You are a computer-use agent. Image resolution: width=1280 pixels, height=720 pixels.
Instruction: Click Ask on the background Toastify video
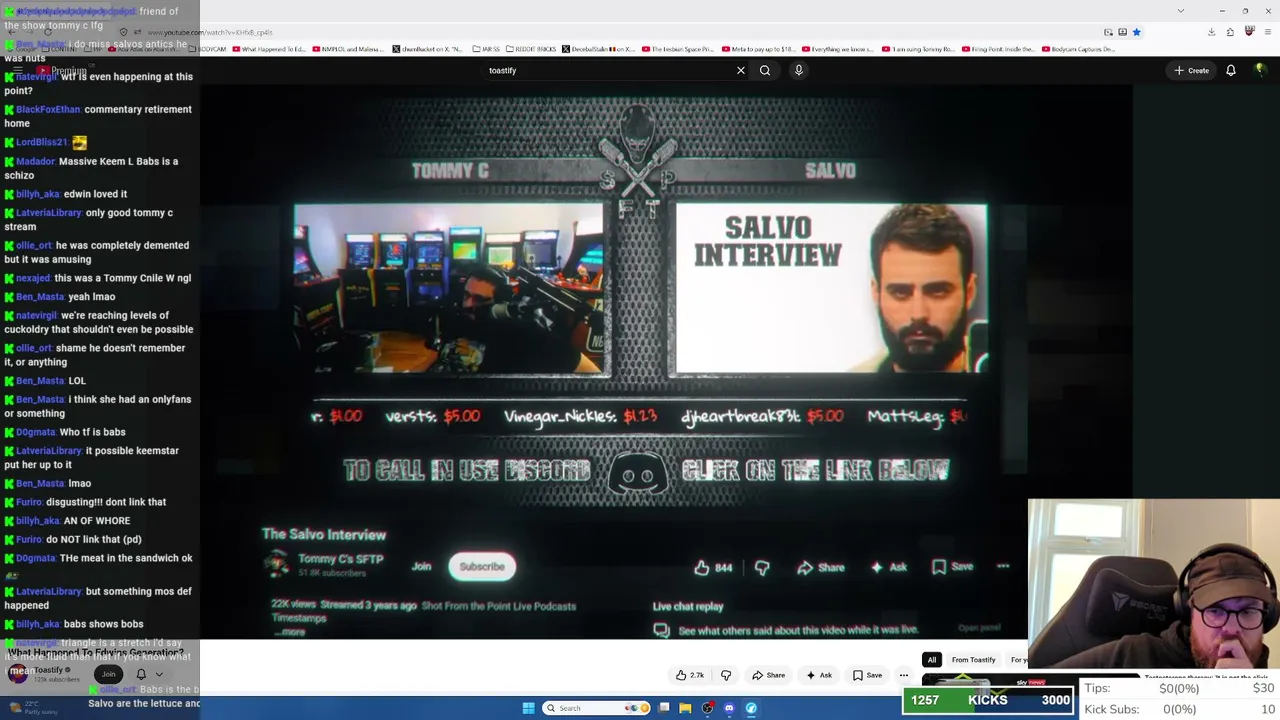pyautogui.click(x=819, y=675)
